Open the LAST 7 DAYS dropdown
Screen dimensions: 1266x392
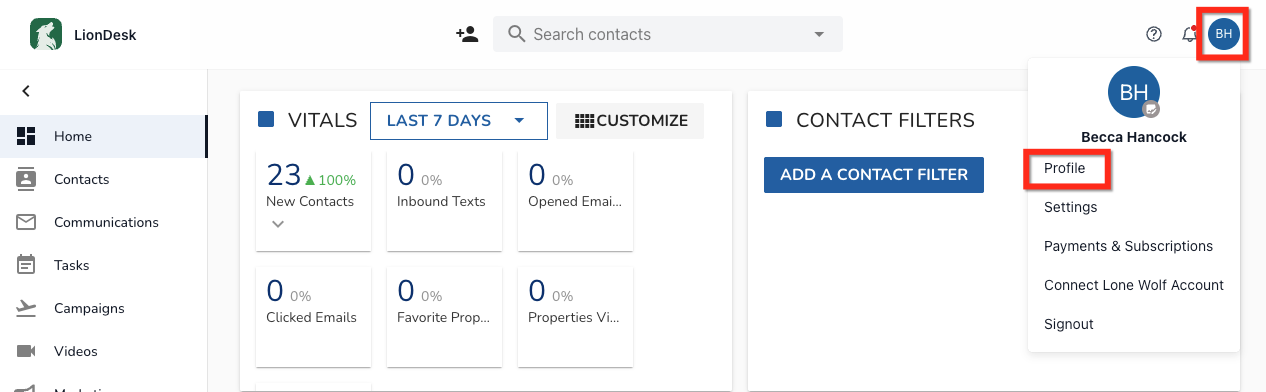459,121
